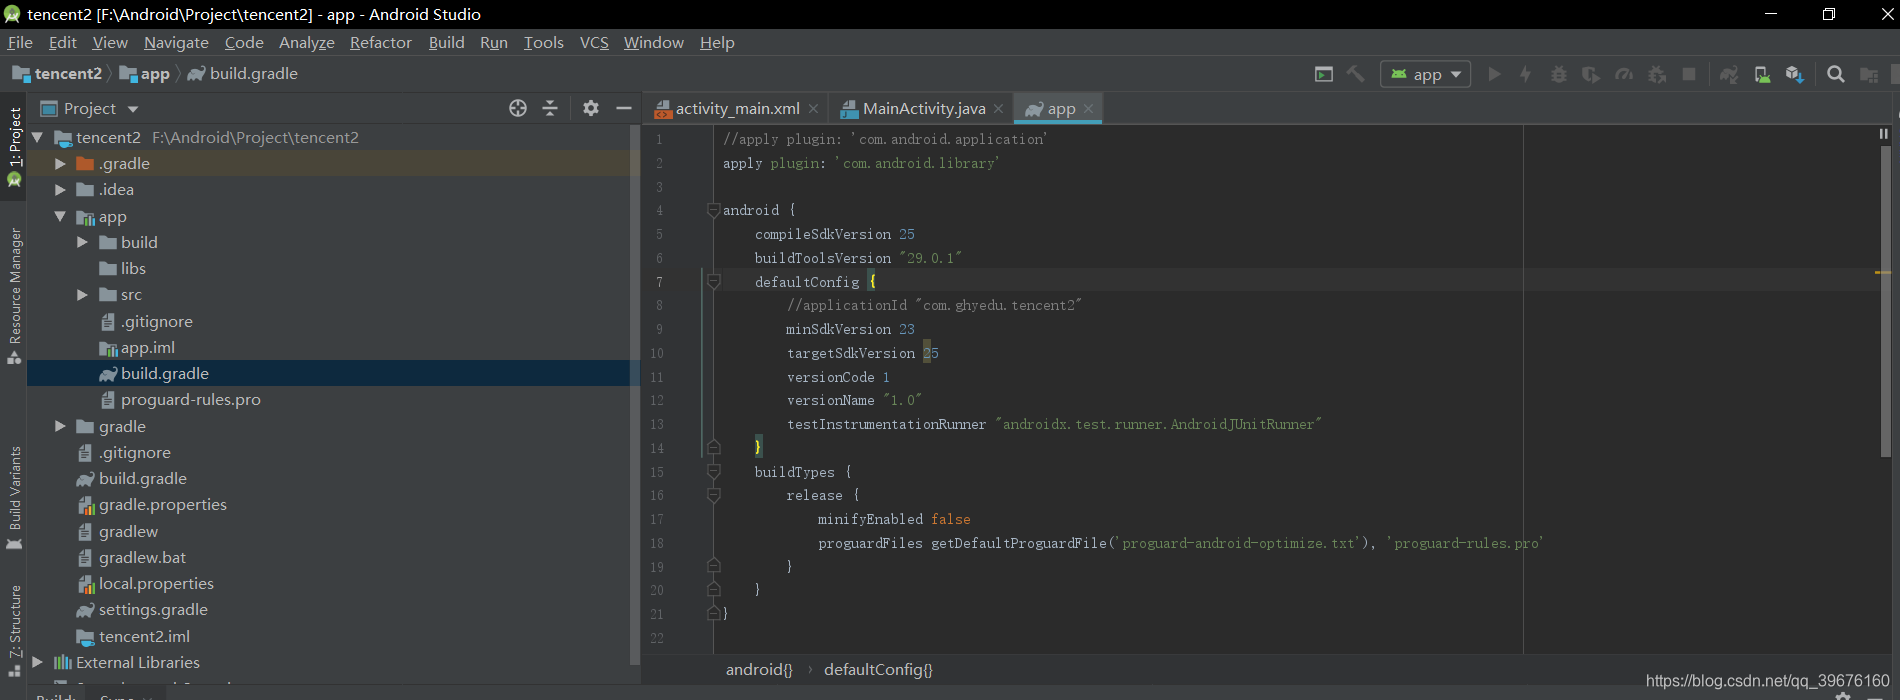Toggle the Resource Manager side panel
Image resolution: width=1900 pixels, height=700 pixels.
14,296
